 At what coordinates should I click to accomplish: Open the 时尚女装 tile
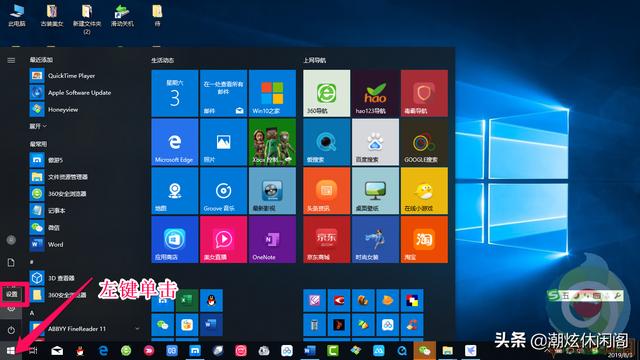pos(375,240)
